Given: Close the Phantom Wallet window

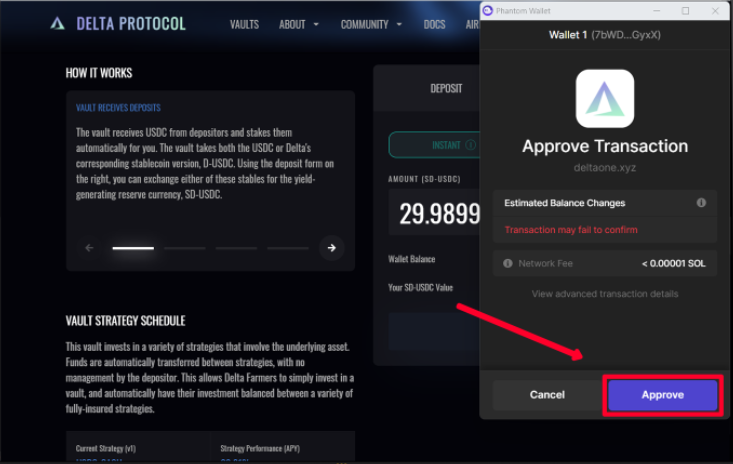Looking at the screenshot, I should 715,10.
